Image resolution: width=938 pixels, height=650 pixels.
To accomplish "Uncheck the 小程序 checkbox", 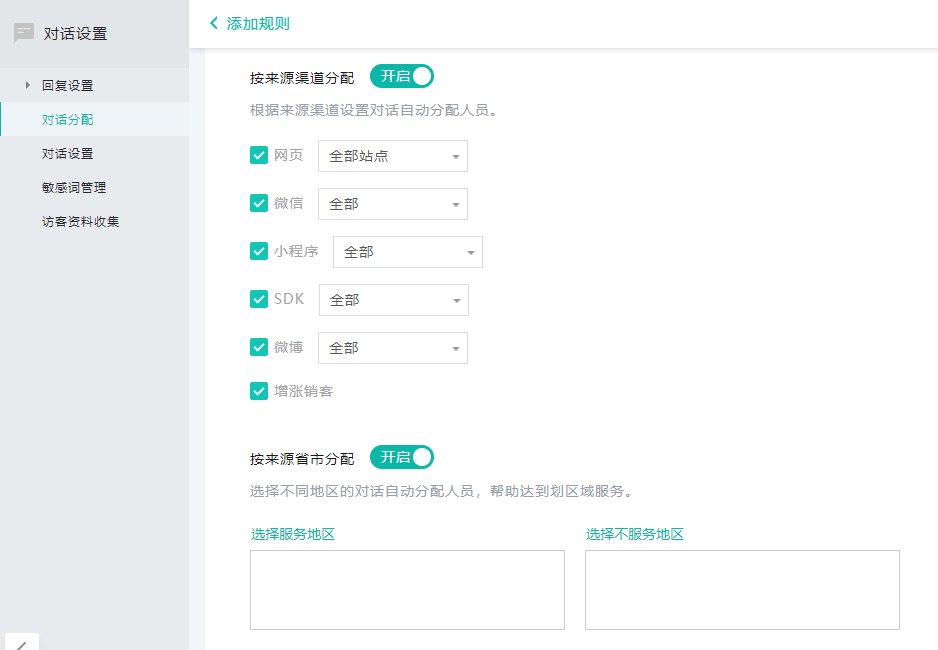I will 259,251.
